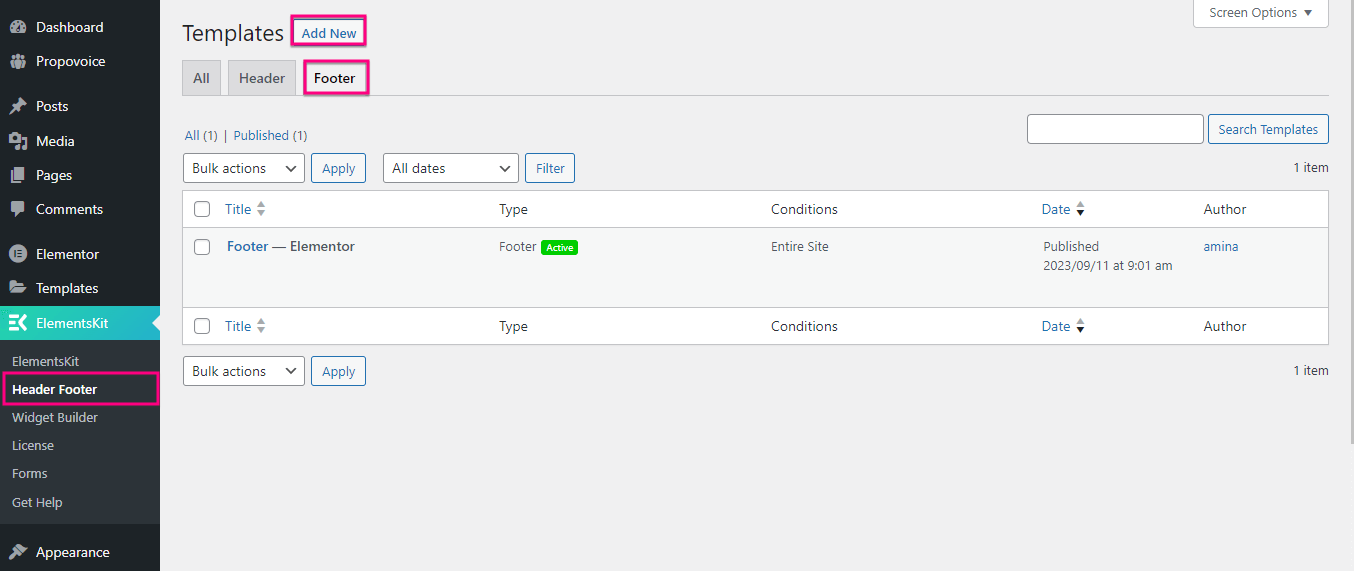Click the Published (1) filter link
This screenshot has height=571, width=1354.
[x=270, y=135]
